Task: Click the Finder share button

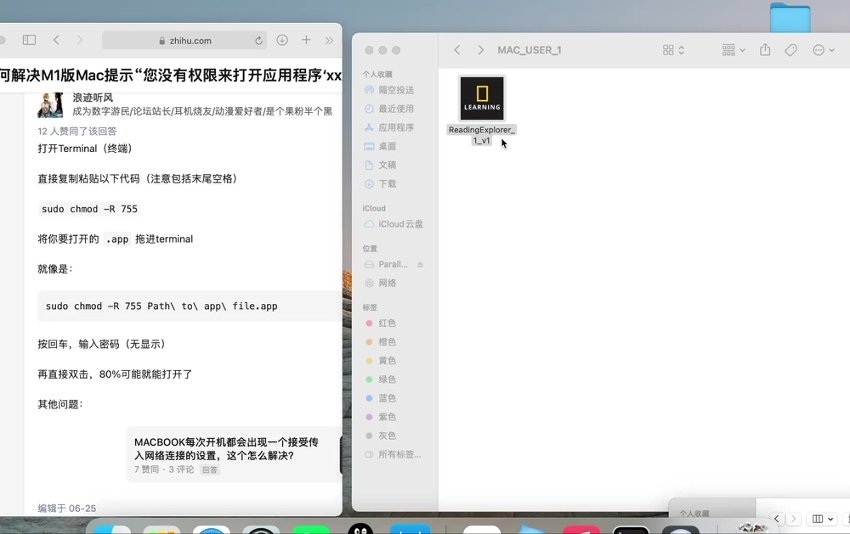Action: (765, 50)
